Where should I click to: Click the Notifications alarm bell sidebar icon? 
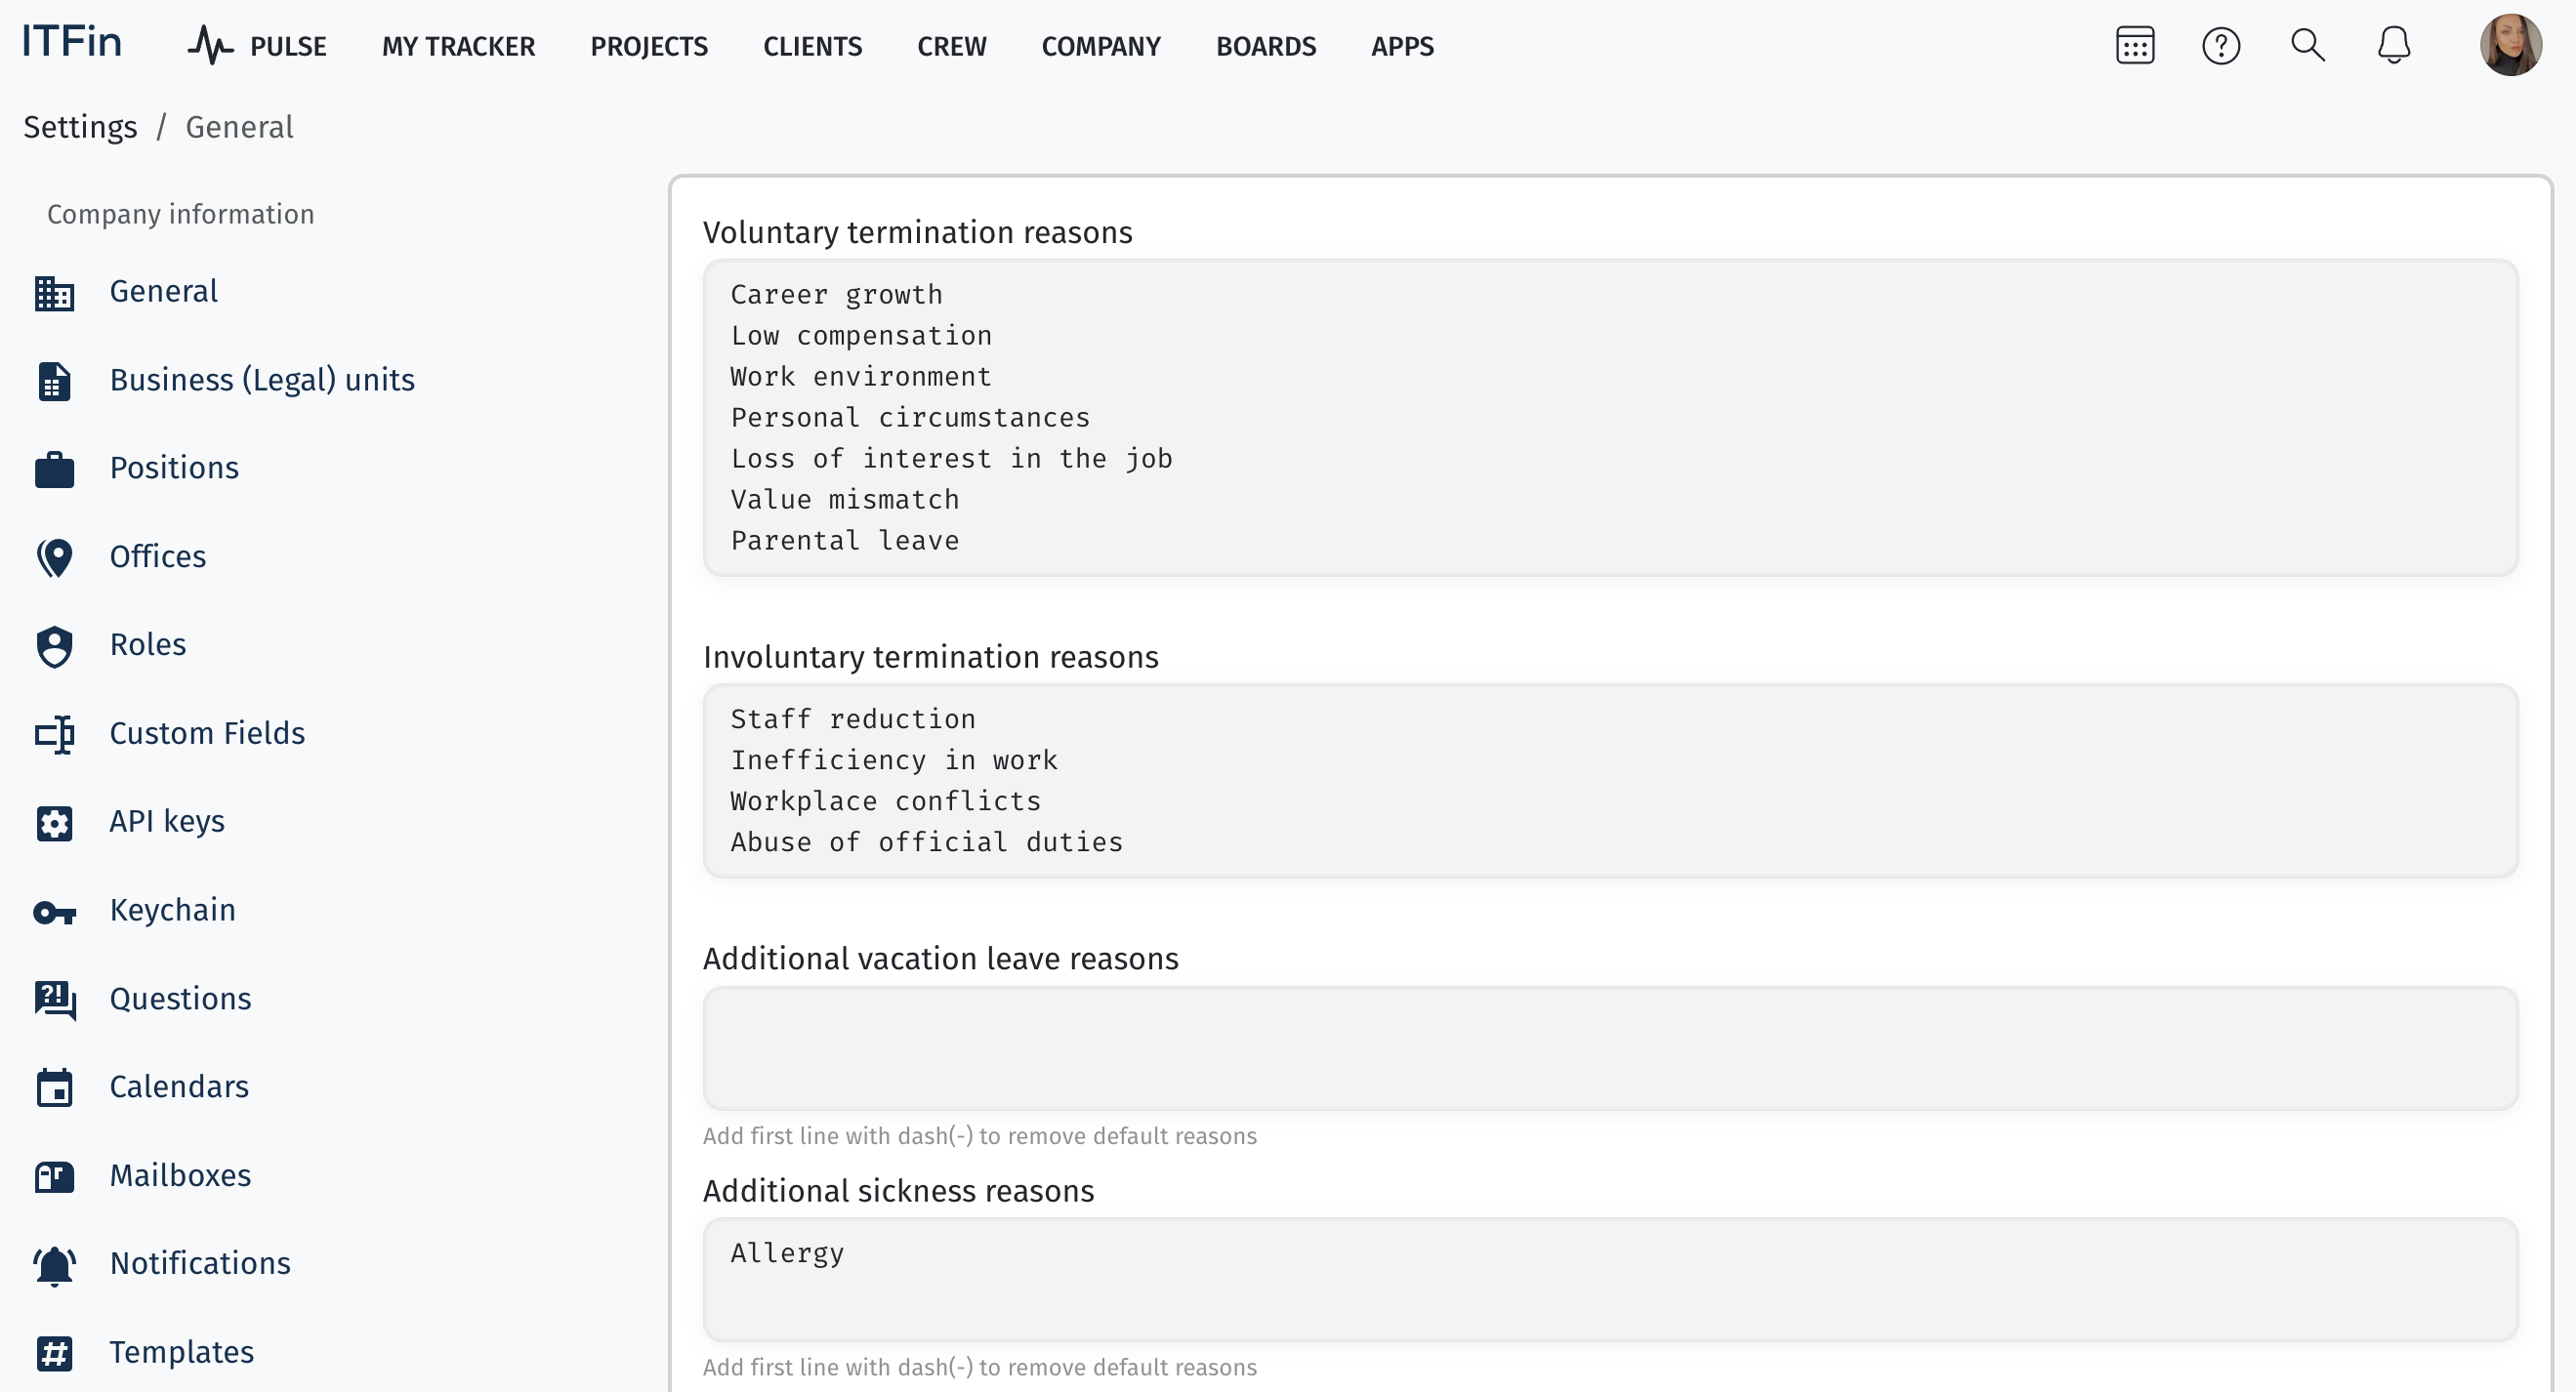[54, 1265]
